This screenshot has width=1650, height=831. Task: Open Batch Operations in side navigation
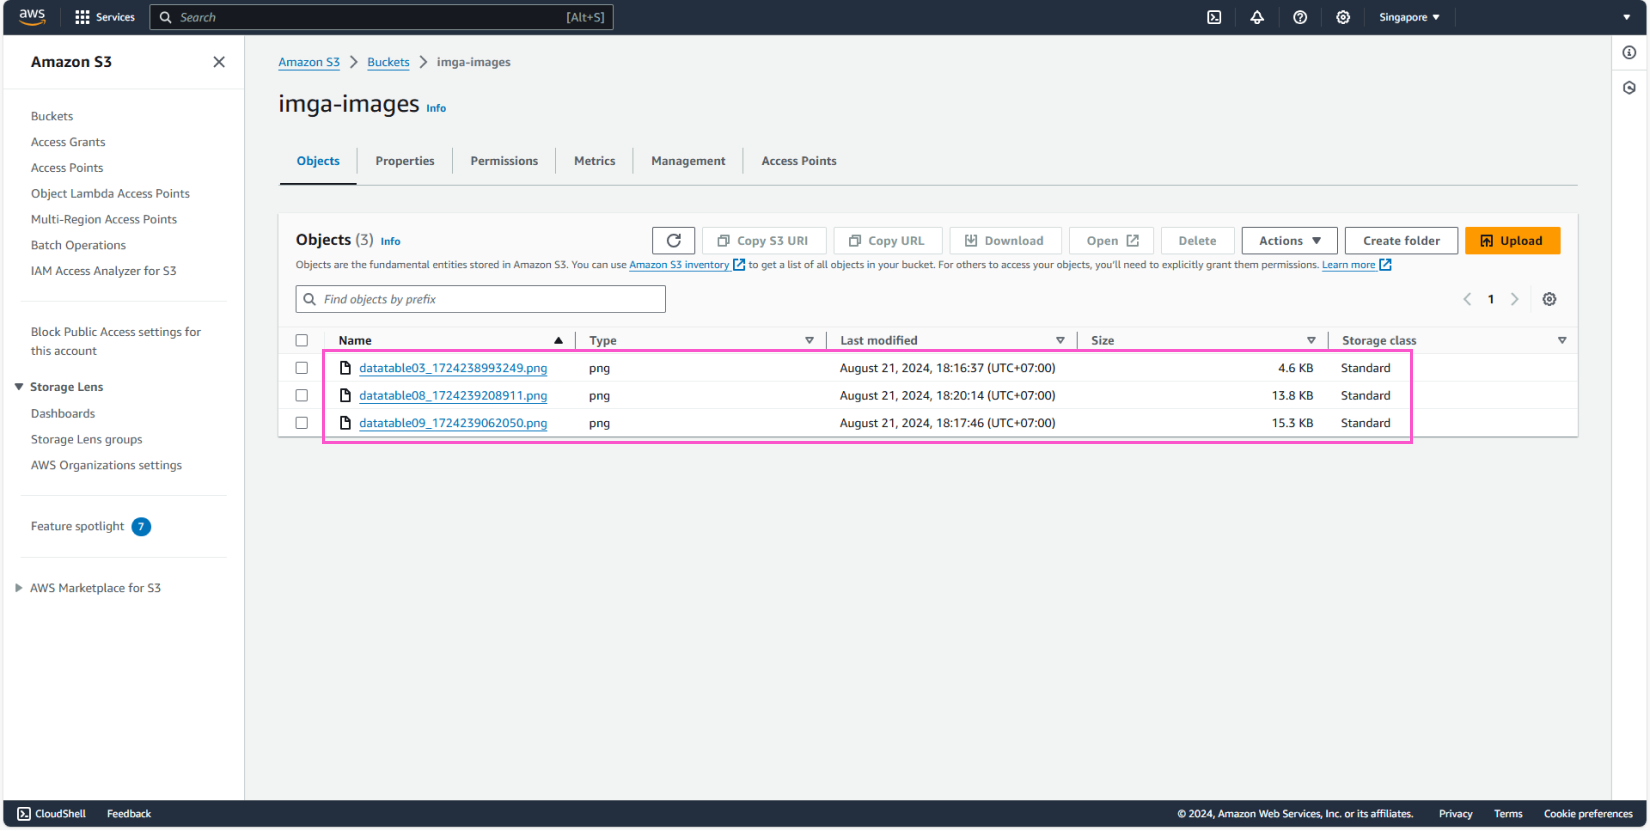click(78, 245)
